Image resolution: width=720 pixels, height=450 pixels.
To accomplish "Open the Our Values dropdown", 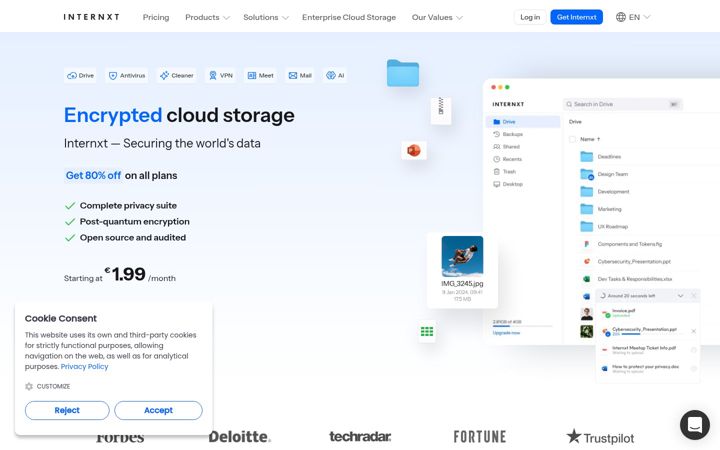I will [437, 17].
